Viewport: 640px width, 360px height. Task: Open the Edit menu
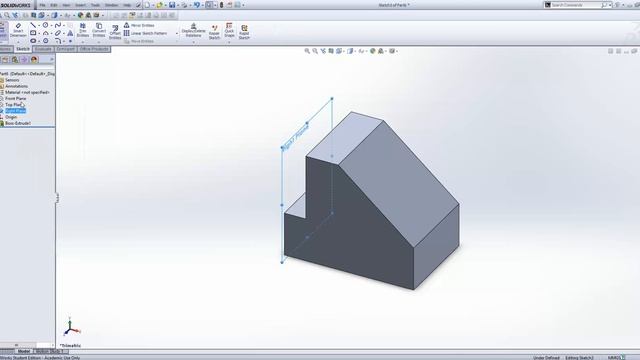[x=54, y=5]
